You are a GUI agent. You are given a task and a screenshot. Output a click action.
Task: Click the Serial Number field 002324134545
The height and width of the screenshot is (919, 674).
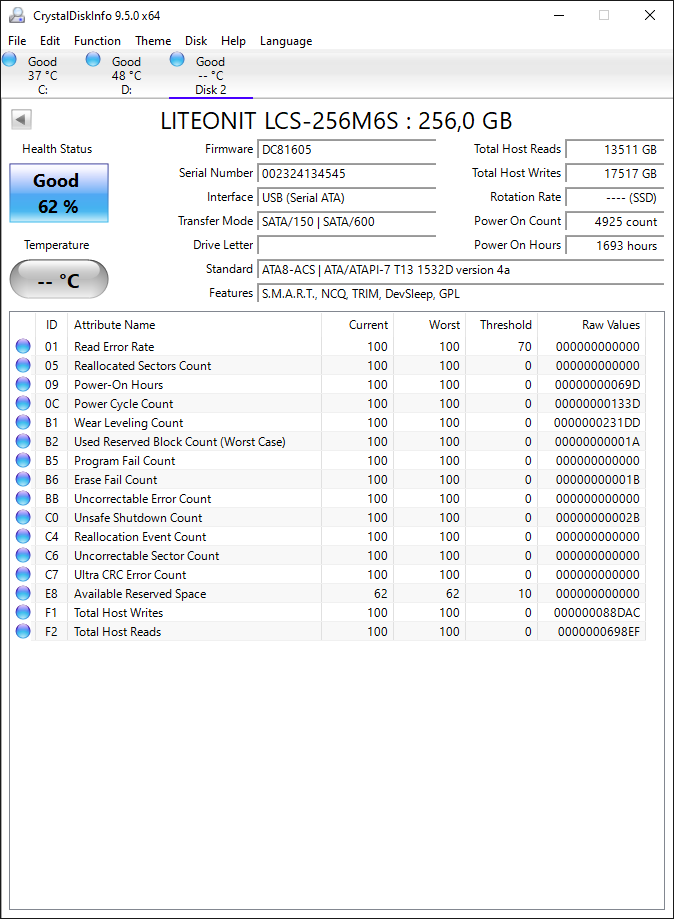346,173
